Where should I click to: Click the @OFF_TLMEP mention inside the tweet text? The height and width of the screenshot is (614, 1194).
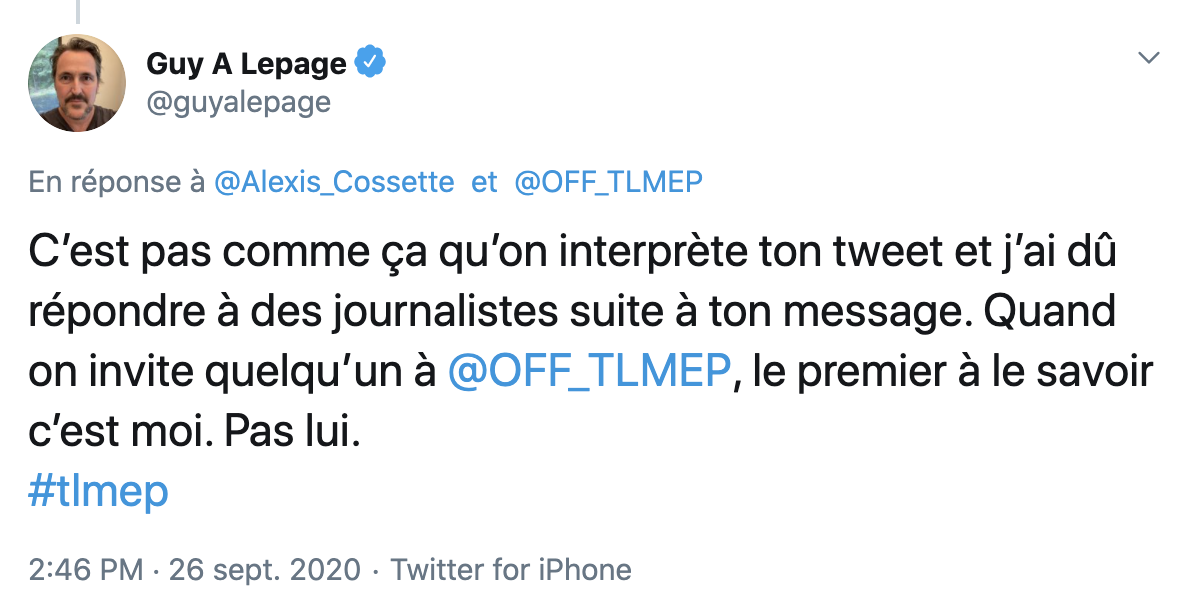(589, 371)
